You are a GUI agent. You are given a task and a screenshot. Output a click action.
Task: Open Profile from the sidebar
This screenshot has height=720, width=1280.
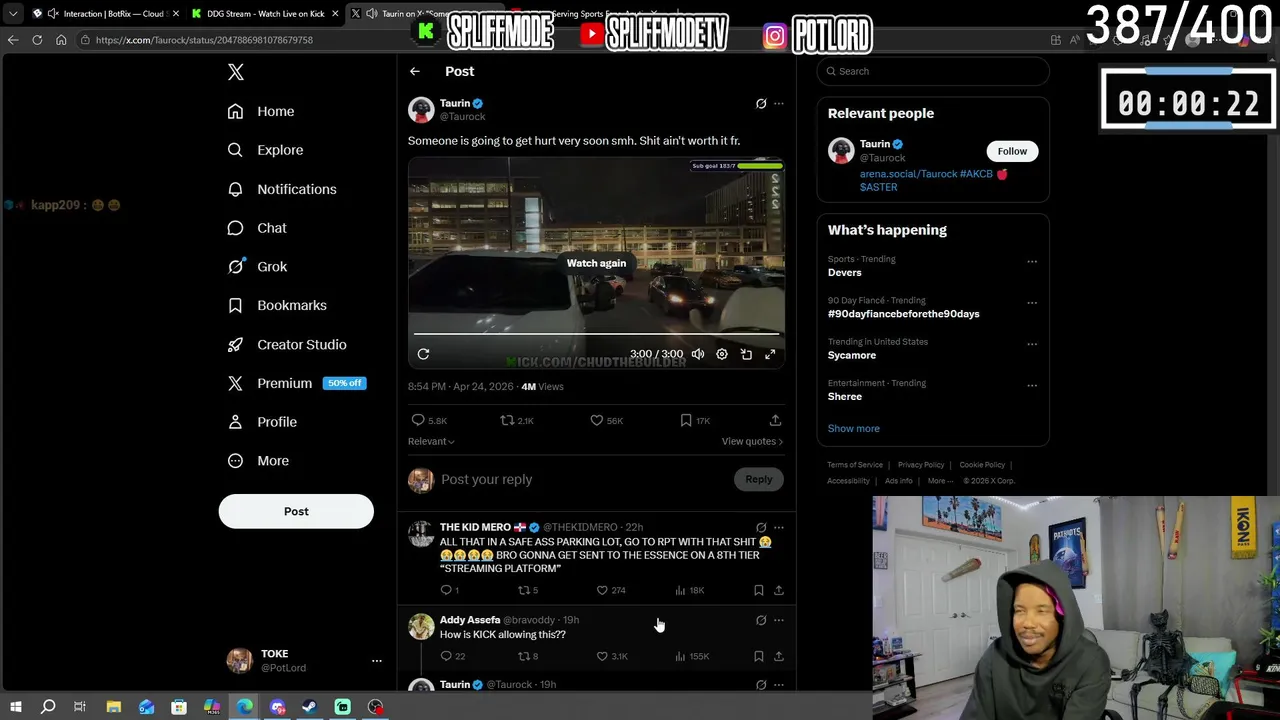pyautogui.click(x=262, y=422)
